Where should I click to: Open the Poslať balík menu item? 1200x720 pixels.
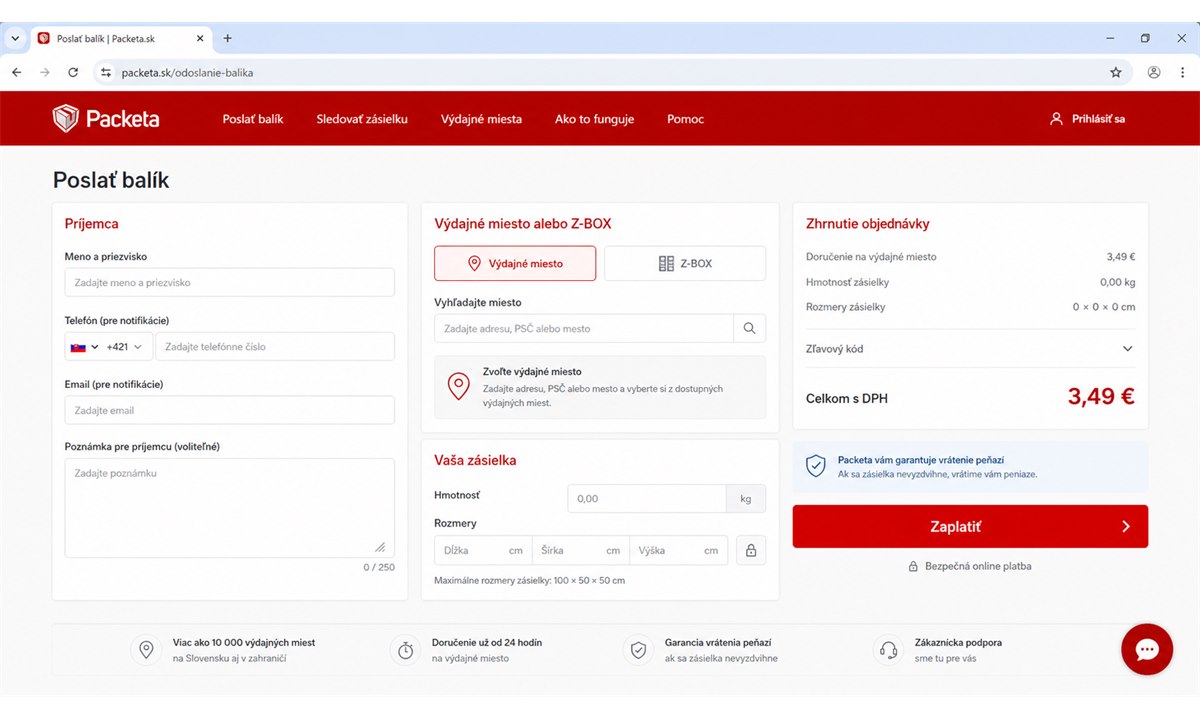(x=253, y=119)
